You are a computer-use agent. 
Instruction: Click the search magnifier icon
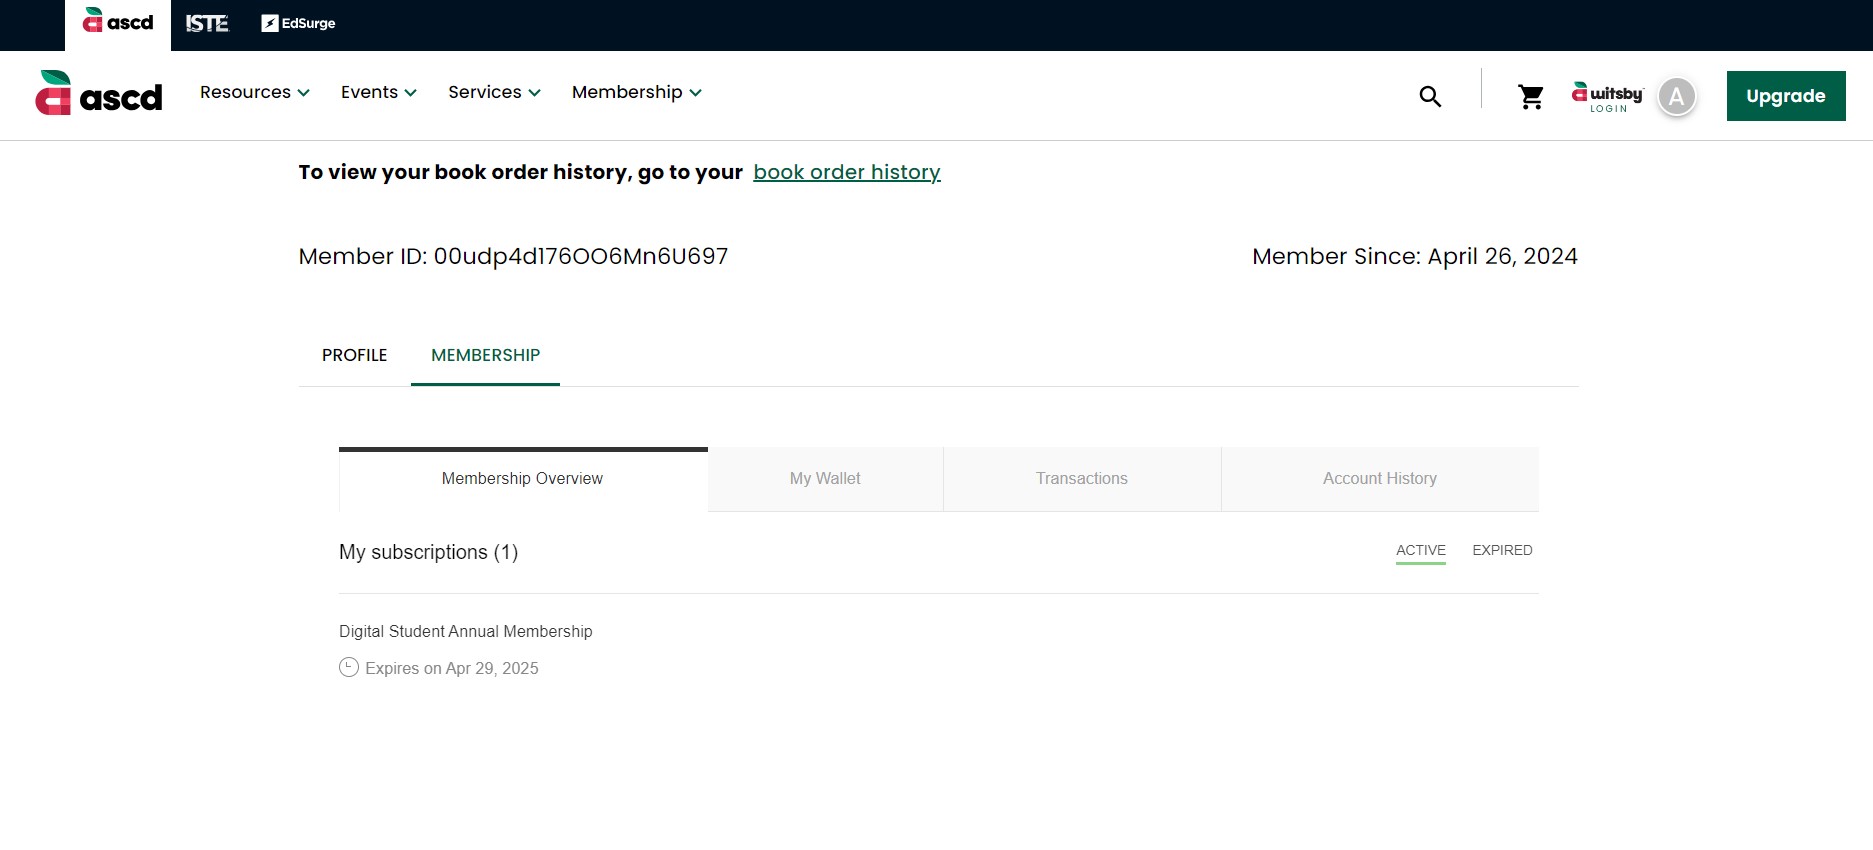point(1430,96)
